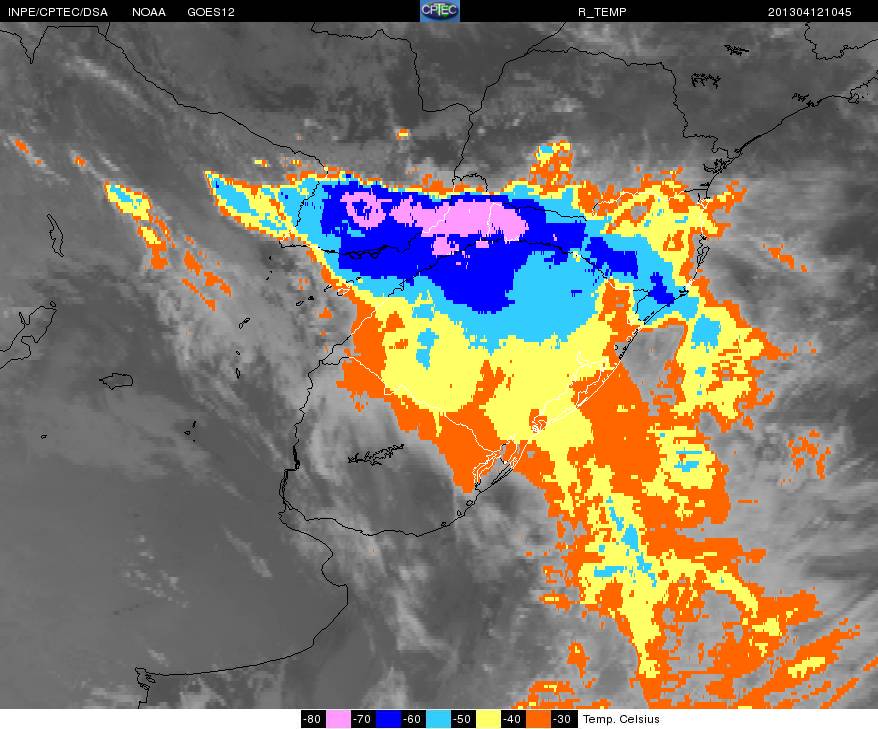Click the 201304121045 timestamp

[810, 12]
